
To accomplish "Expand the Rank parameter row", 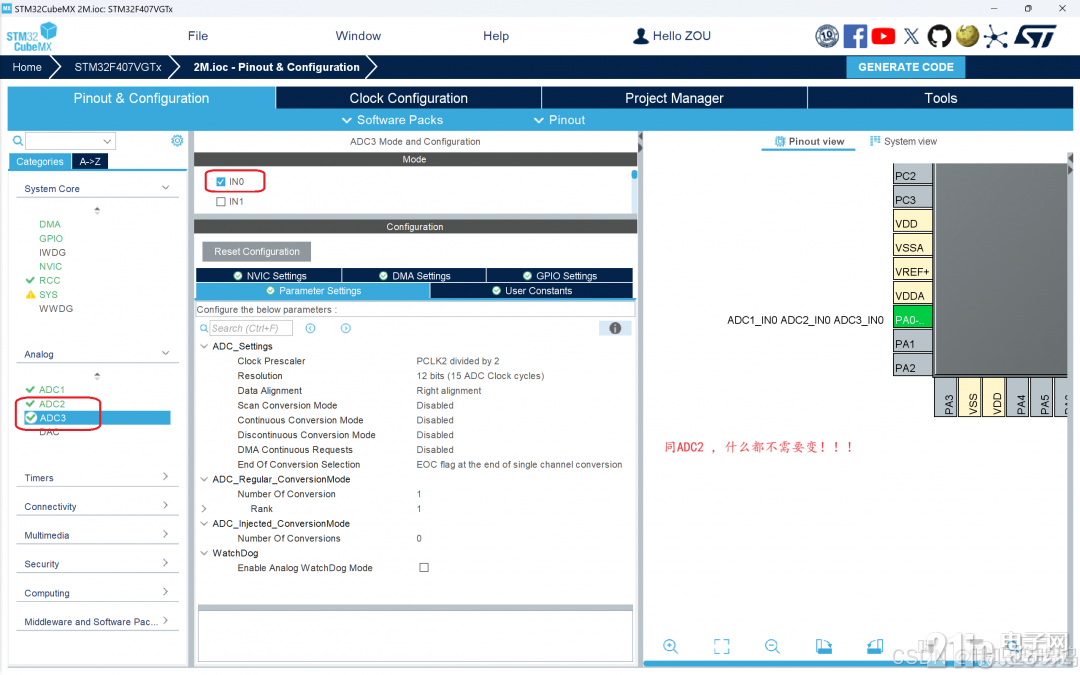I will (x=204, y=509).
